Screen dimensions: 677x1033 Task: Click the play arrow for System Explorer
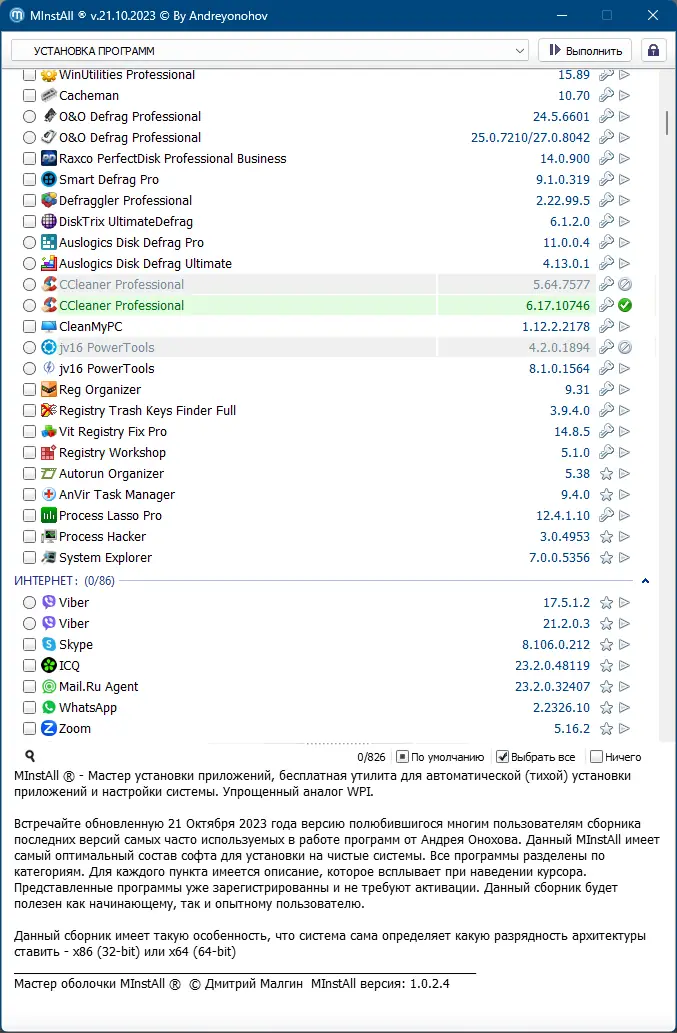coord(625,557)
